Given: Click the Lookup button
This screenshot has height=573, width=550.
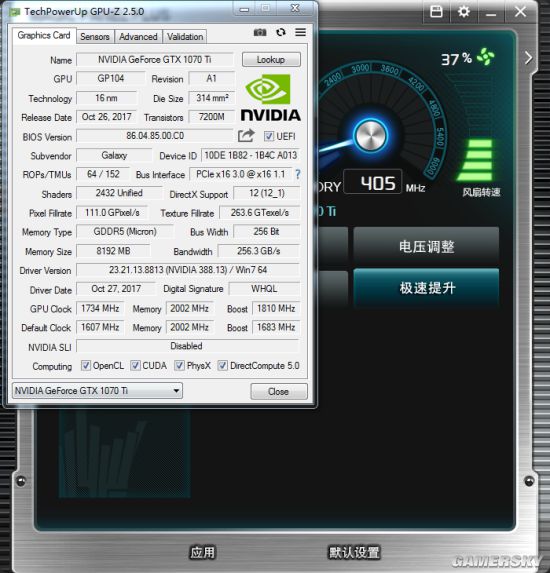Looking at the screenshot, I should (x=271, y=60).
